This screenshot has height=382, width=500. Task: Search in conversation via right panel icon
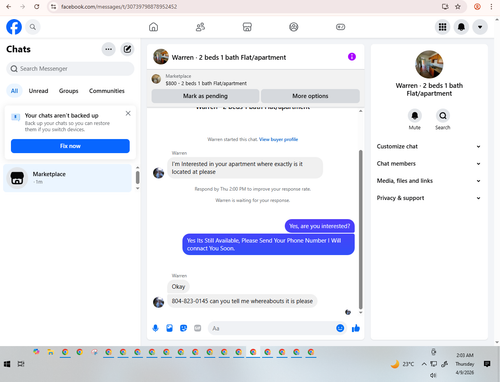click(443, 116)
